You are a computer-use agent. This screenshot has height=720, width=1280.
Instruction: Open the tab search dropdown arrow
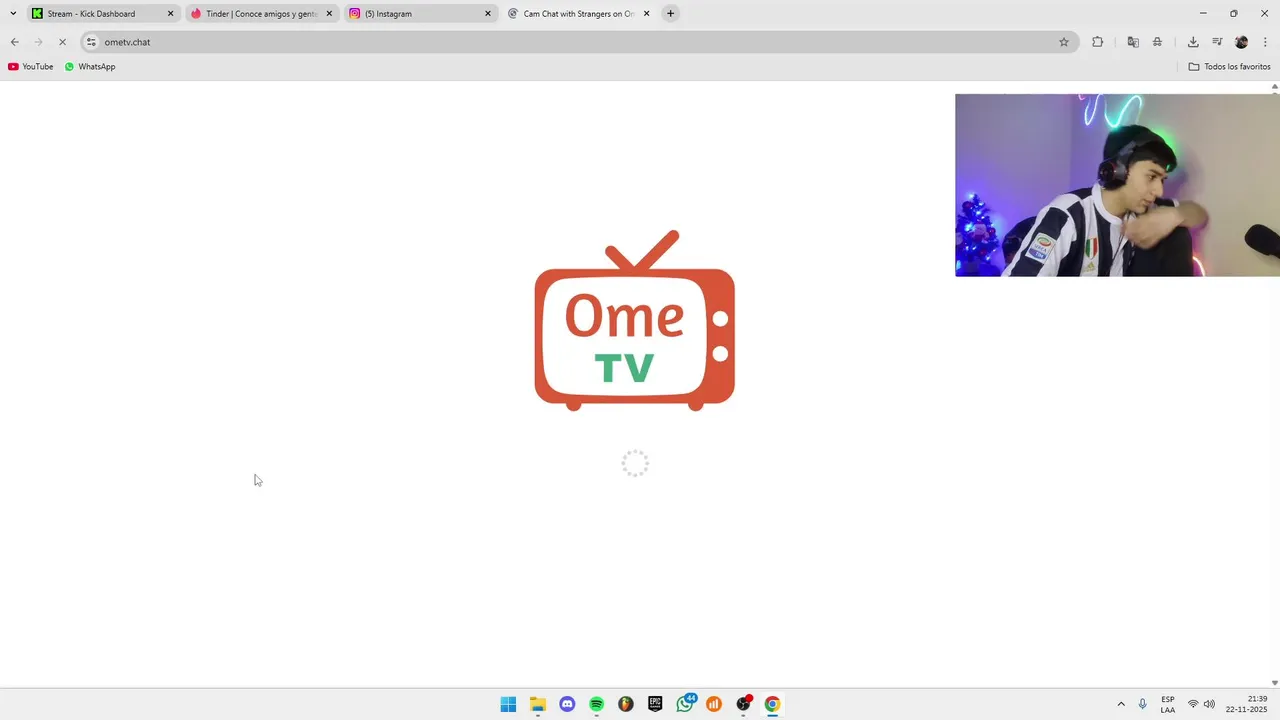tap(13, 14)
